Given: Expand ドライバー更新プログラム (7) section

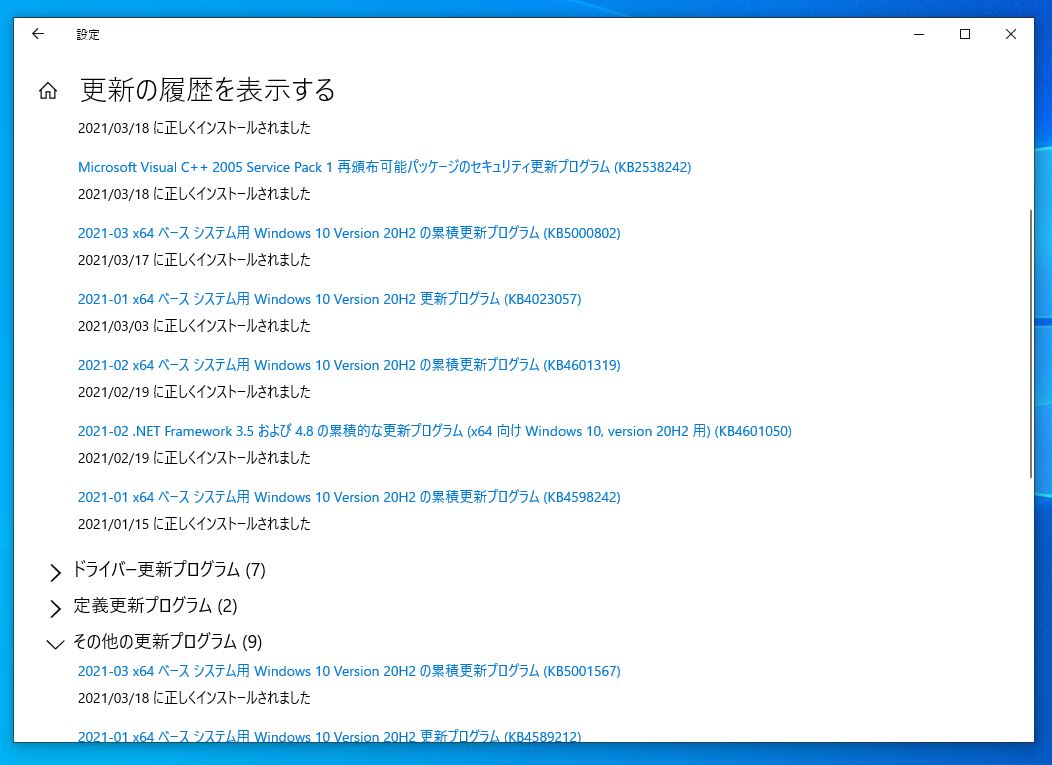Looking at the screenshot, I should coord(158,570).
